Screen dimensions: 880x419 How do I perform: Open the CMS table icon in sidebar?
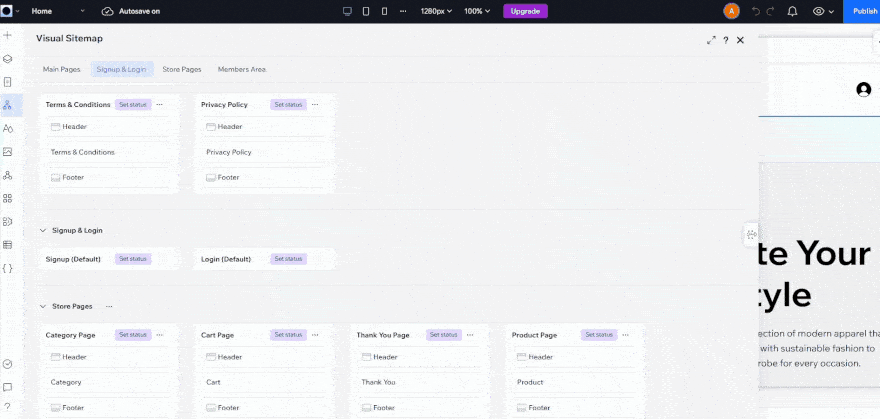8,245
